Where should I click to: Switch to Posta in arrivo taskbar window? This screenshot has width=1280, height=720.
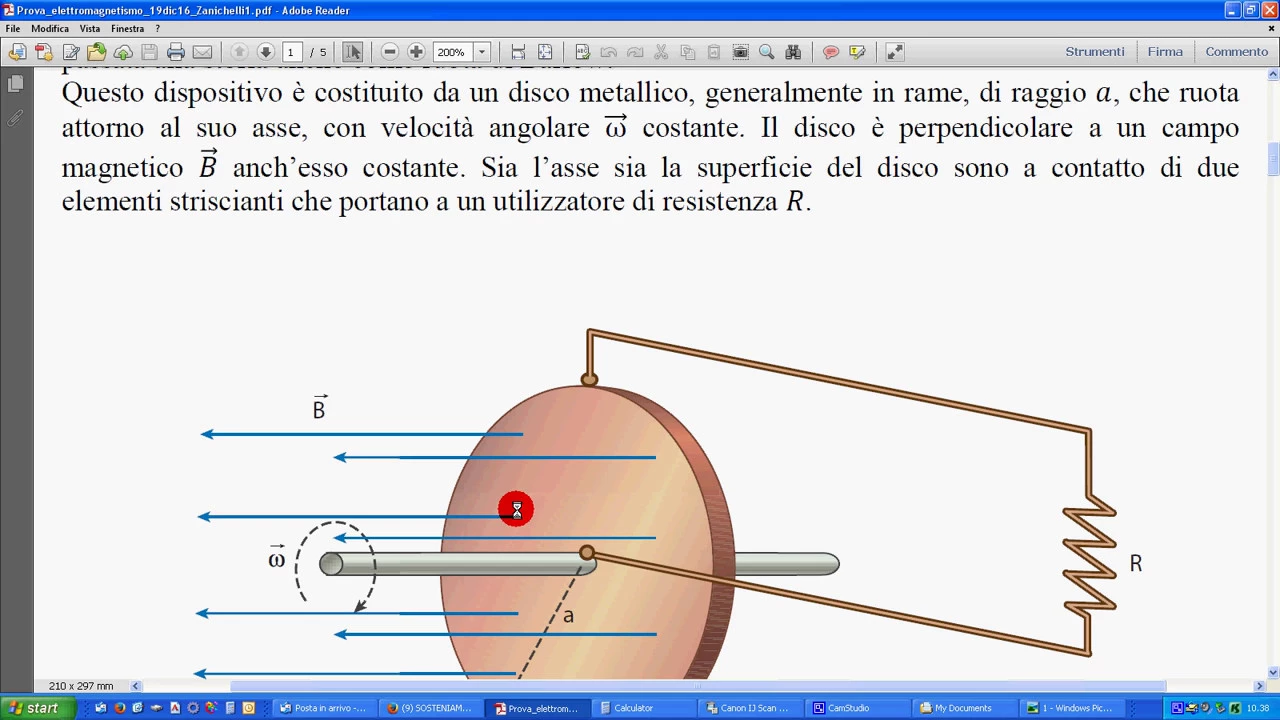tap(323, 708)
